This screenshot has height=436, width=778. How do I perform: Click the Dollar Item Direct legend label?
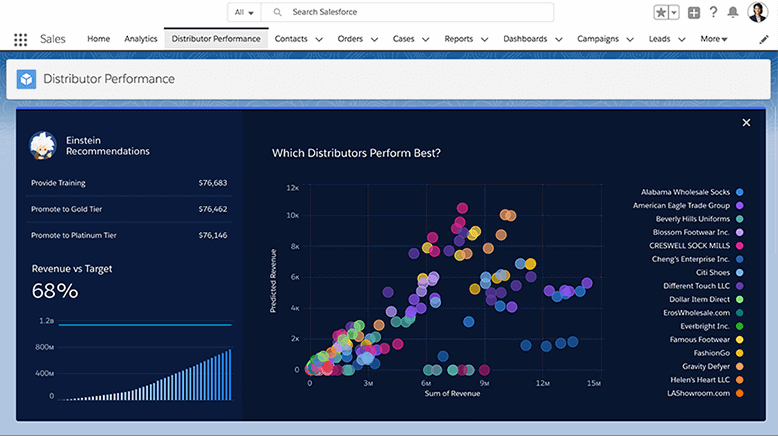coord(700,299)
